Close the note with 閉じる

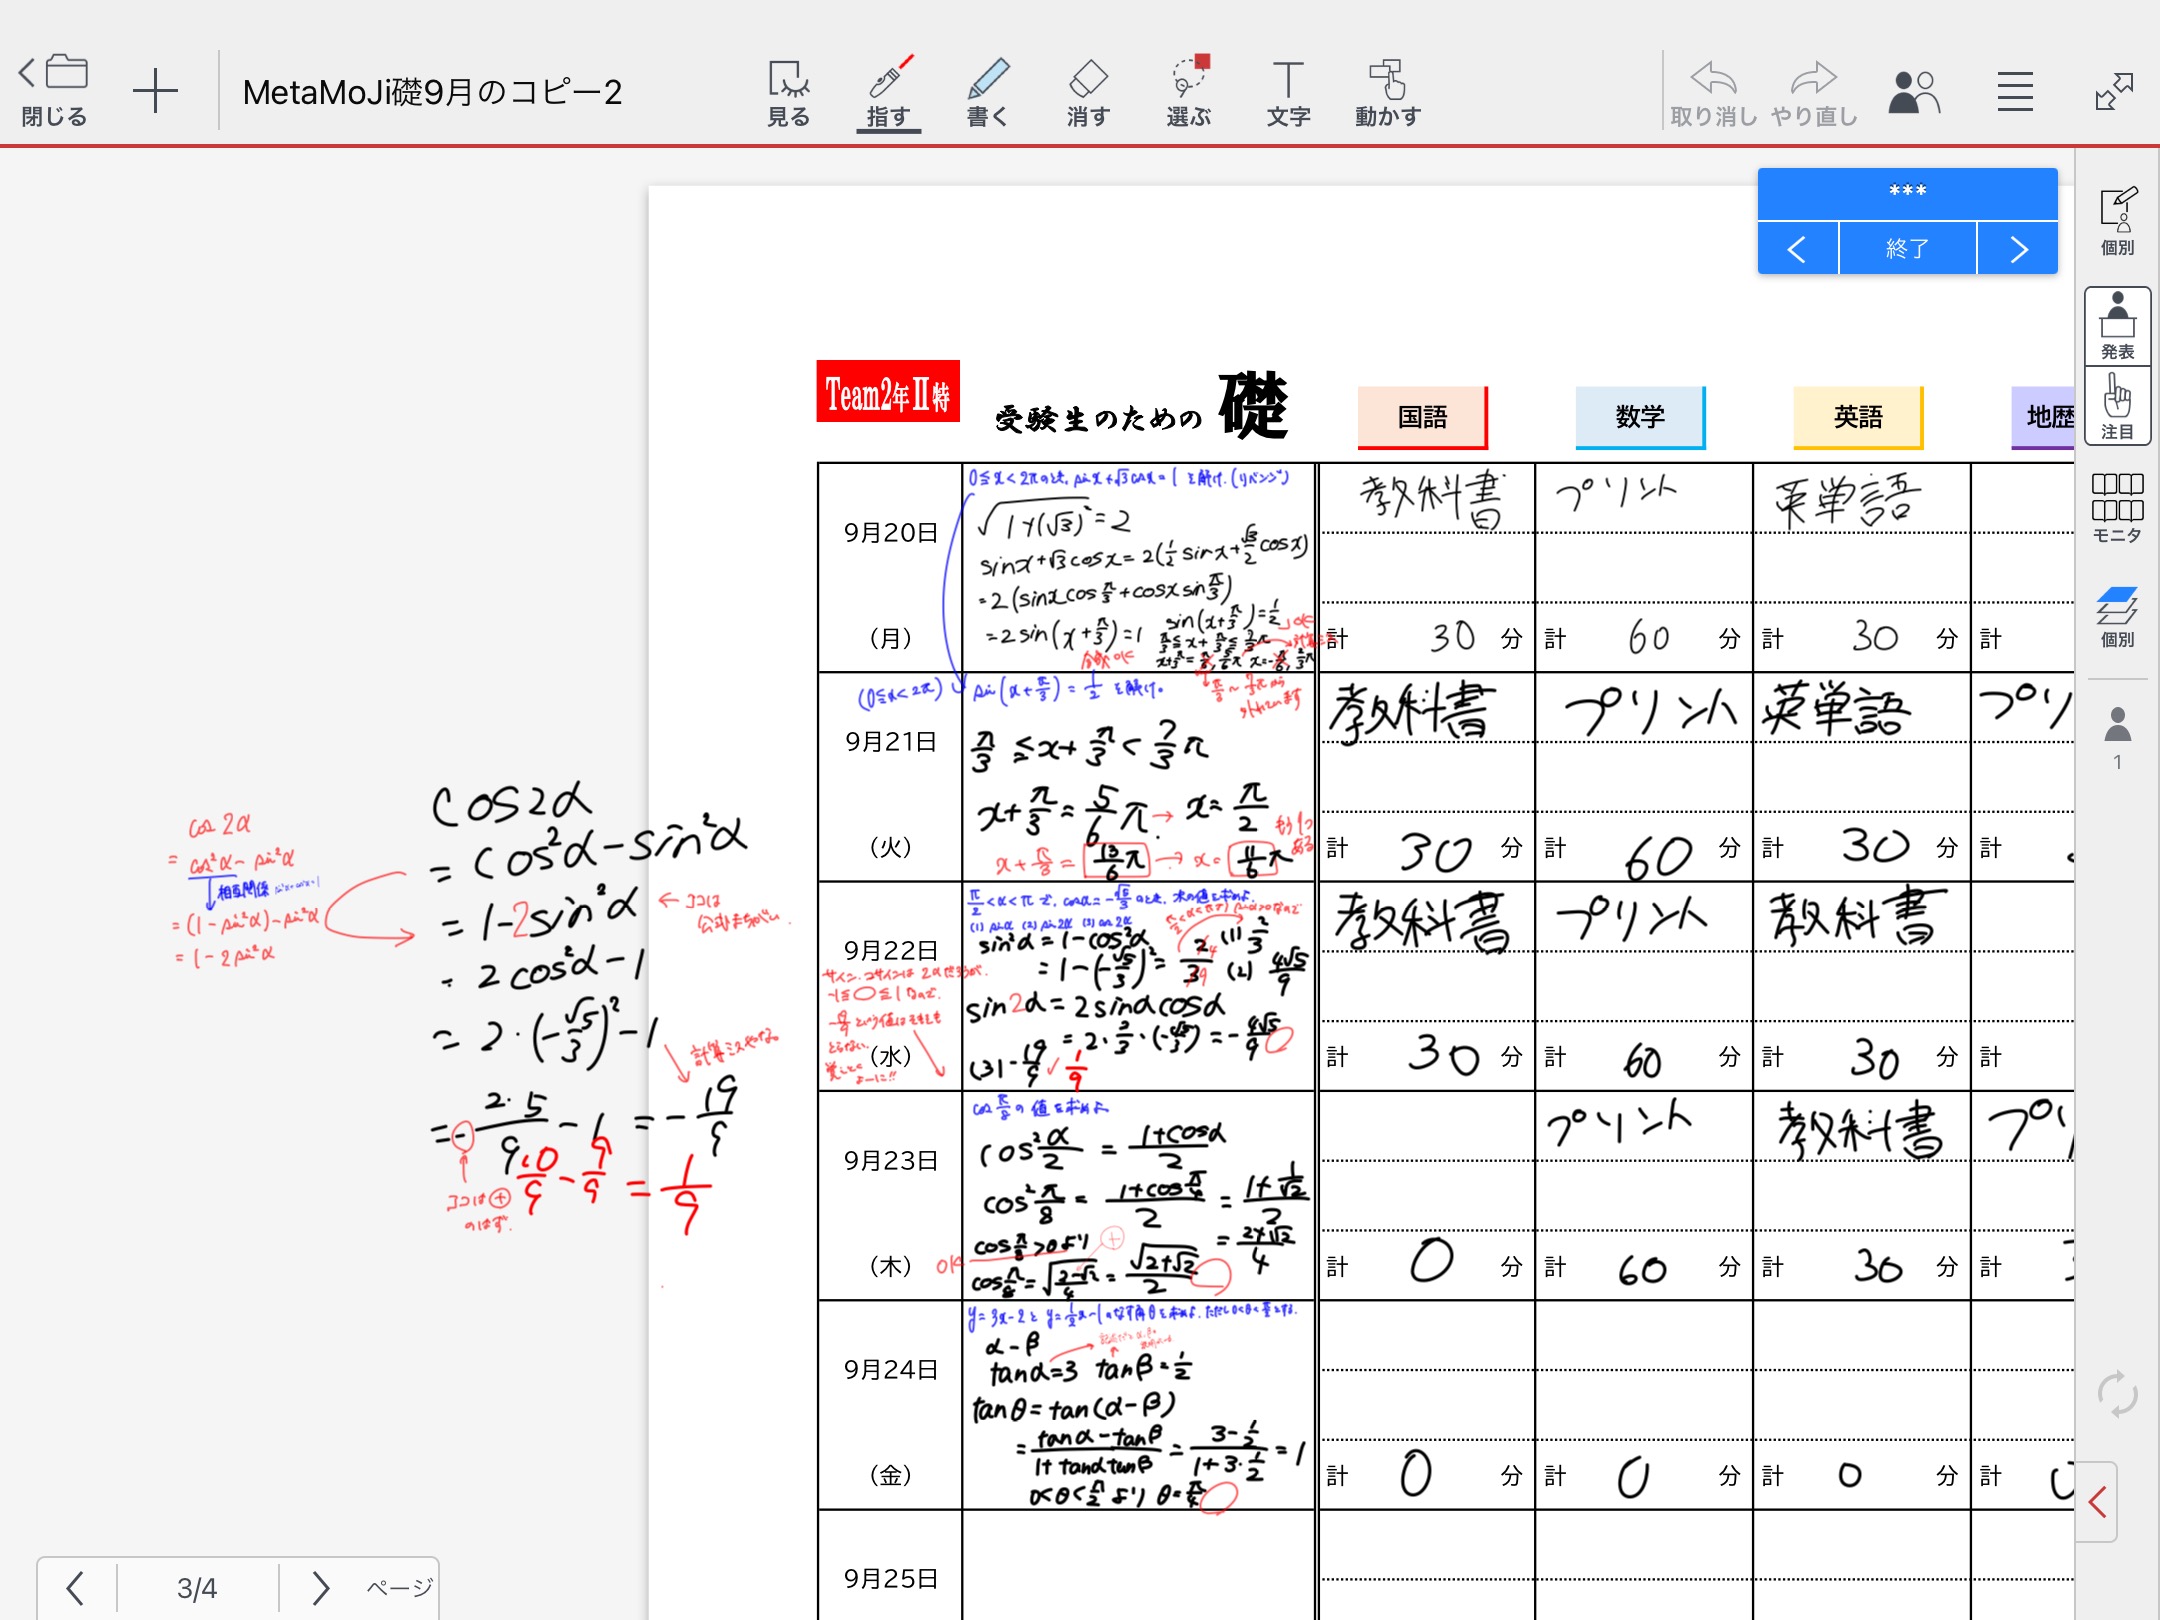click(x=54, y=92)
